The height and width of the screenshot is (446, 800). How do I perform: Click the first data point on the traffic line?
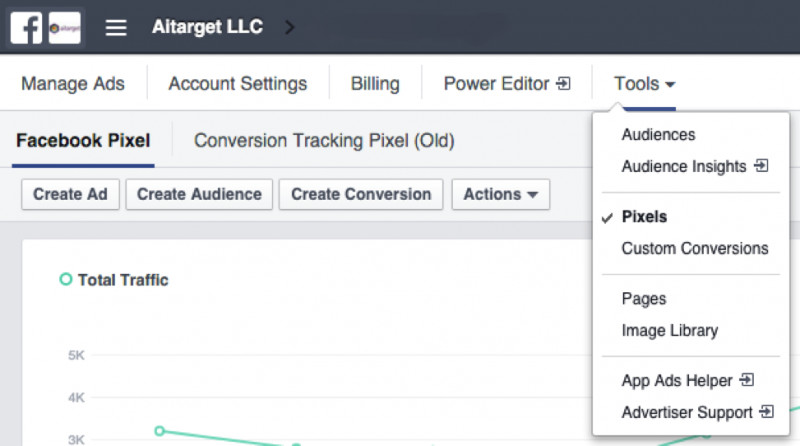click(160, 431)
